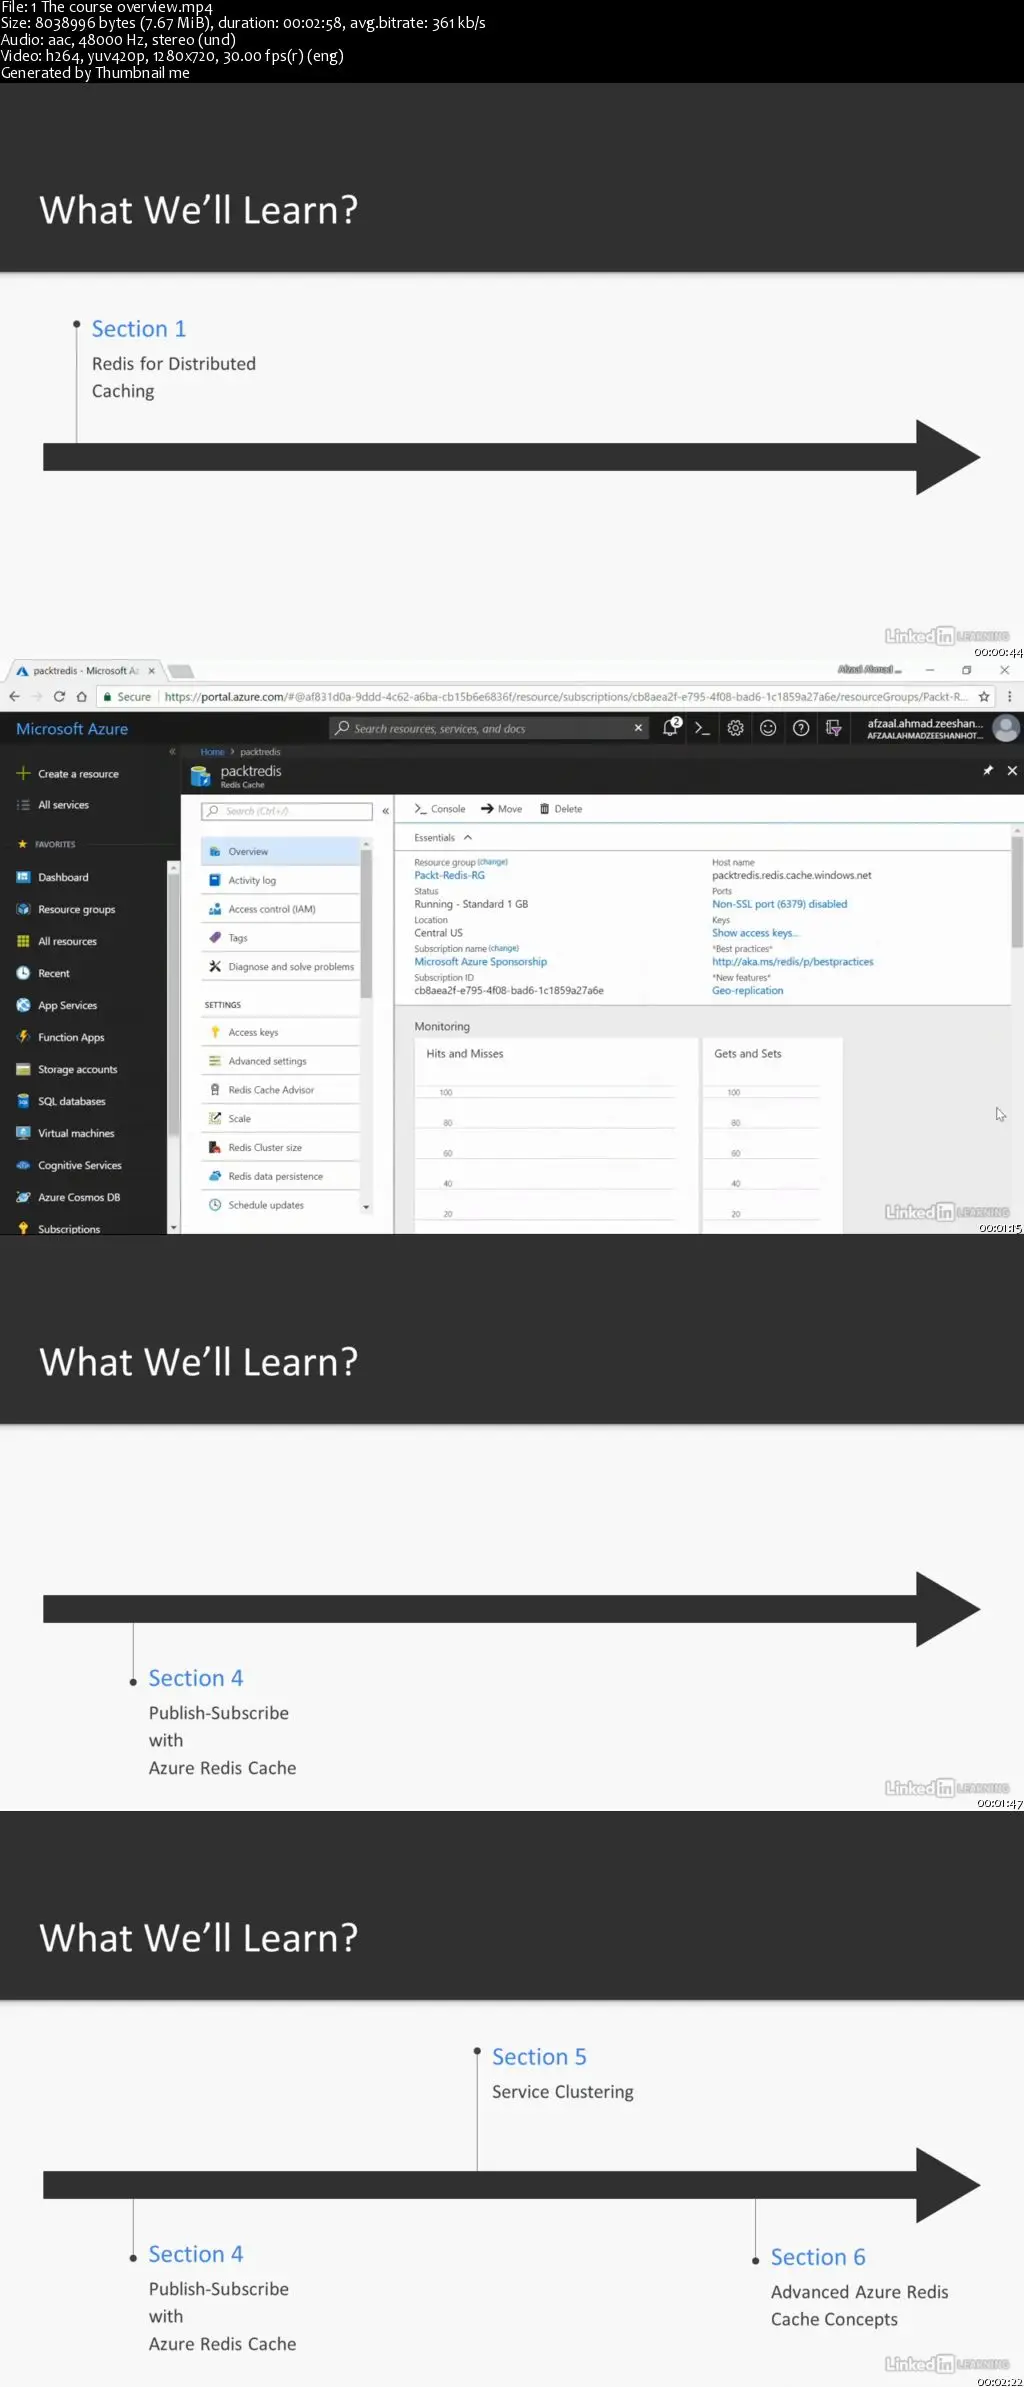The width and height of the screenshot is (1024, 2387).
Task: Open the Hits and Misses chart
Action: coord(556,1135)
